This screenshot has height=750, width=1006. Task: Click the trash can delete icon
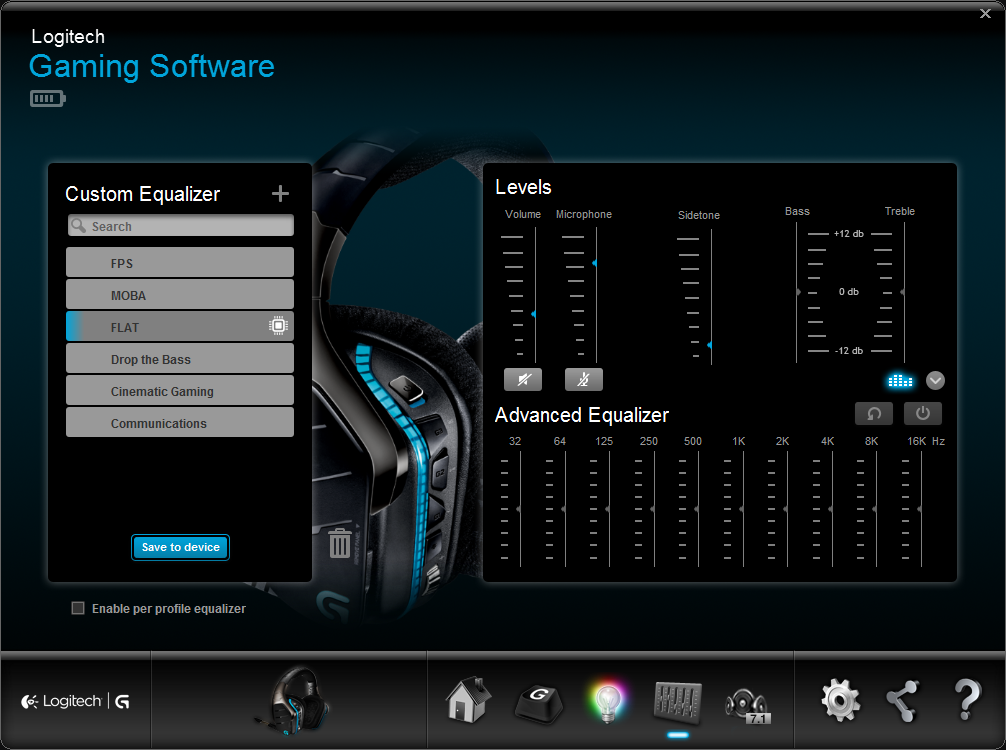[340, 543]
